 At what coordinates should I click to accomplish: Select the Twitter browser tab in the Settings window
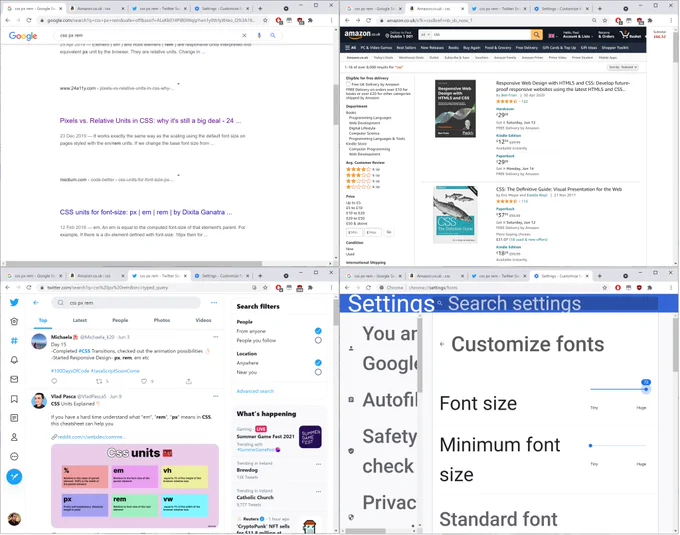coord(498,276)
